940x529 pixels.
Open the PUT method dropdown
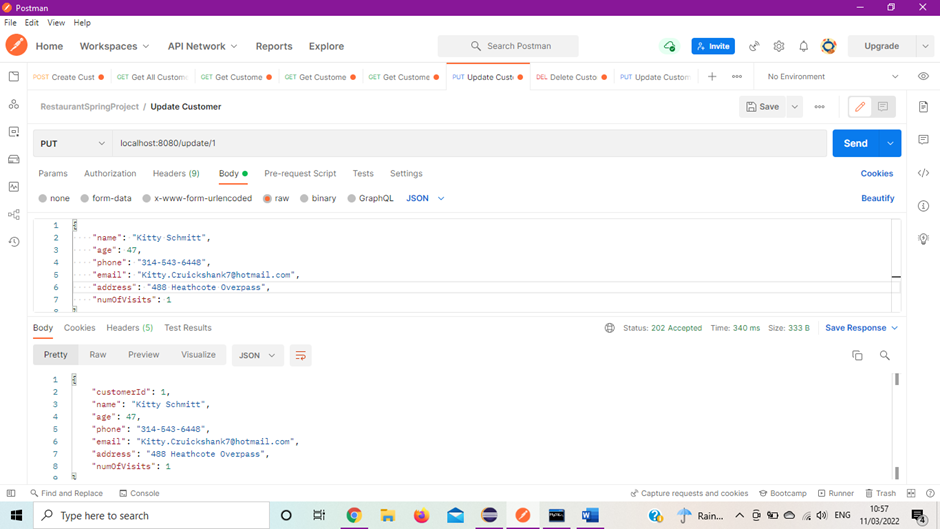pyautogui.click(x=72, y=143)
